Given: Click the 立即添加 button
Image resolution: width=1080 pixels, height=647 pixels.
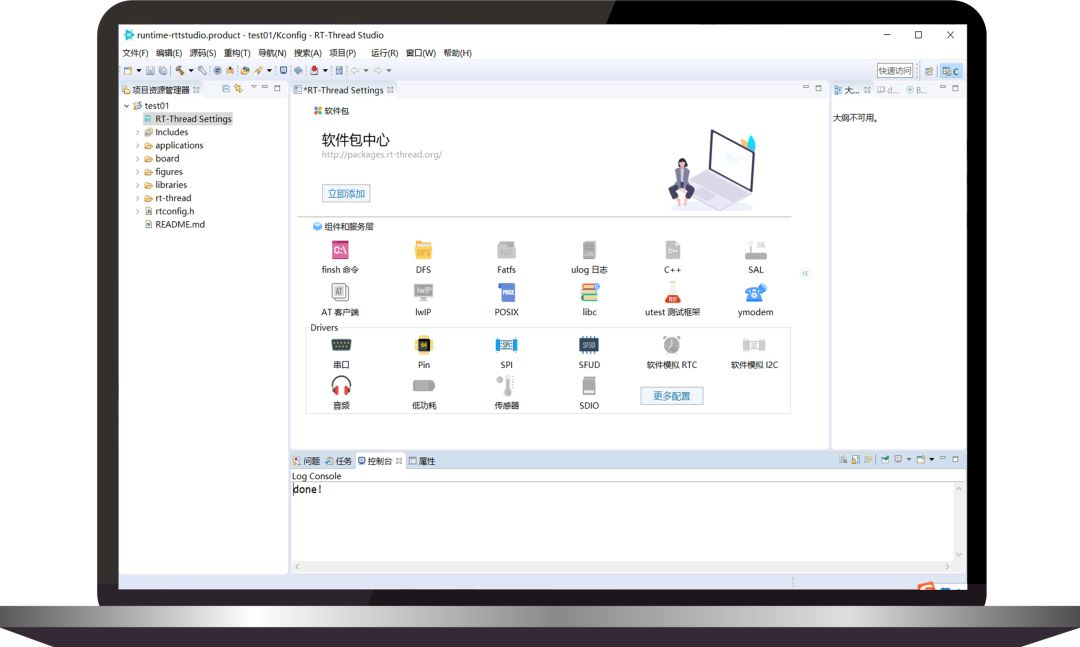Looking at the screenshot, I should click(x=346, y=194).
